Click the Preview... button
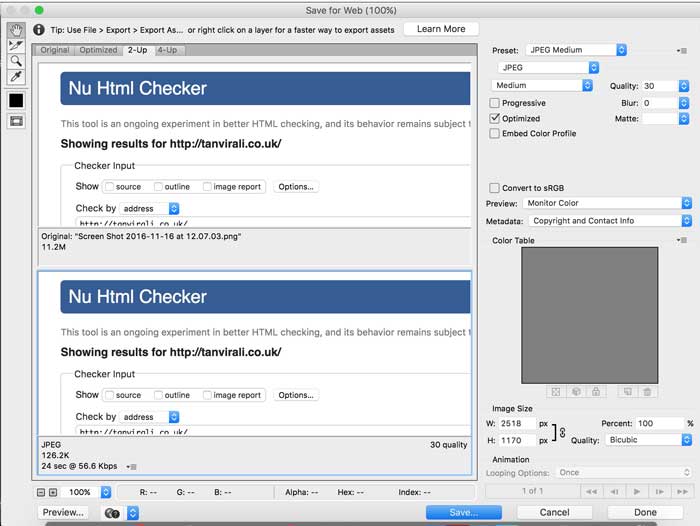 click(x=63, y=513)
